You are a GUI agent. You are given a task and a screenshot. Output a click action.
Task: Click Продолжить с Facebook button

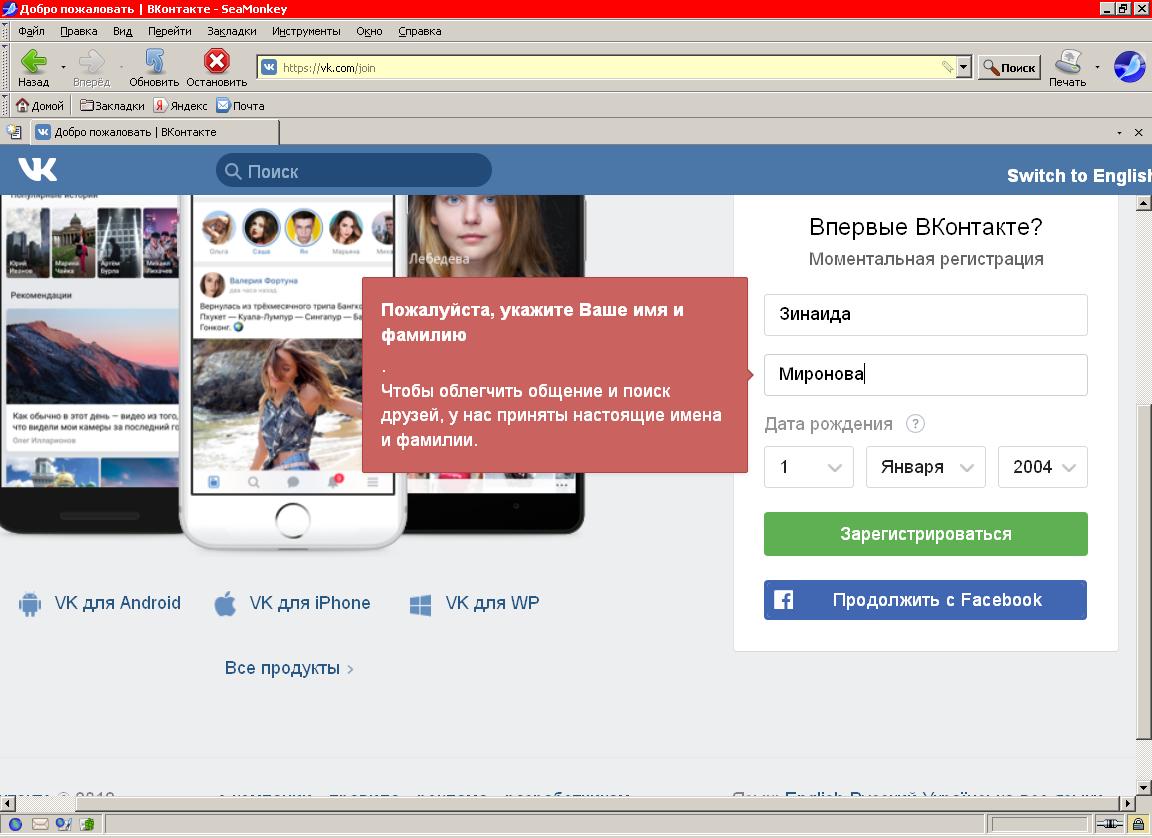tap(926, 600)
